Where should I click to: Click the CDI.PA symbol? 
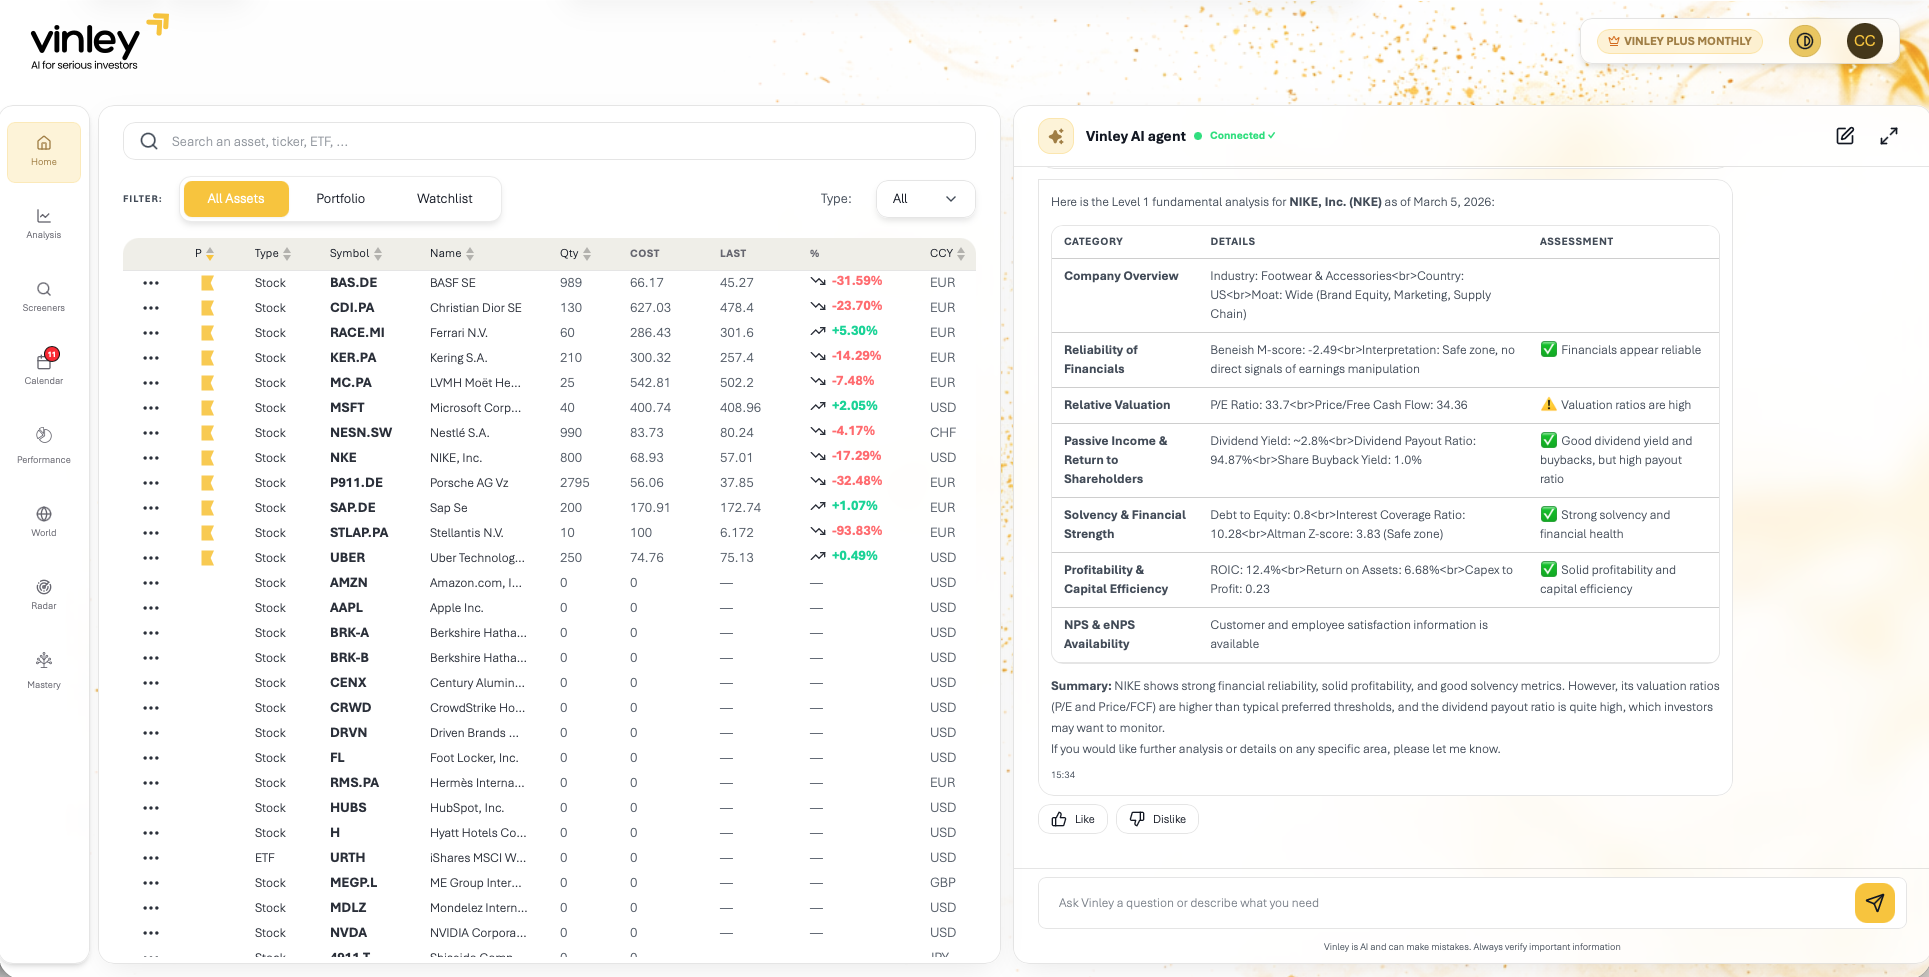(x=352, y=308)
